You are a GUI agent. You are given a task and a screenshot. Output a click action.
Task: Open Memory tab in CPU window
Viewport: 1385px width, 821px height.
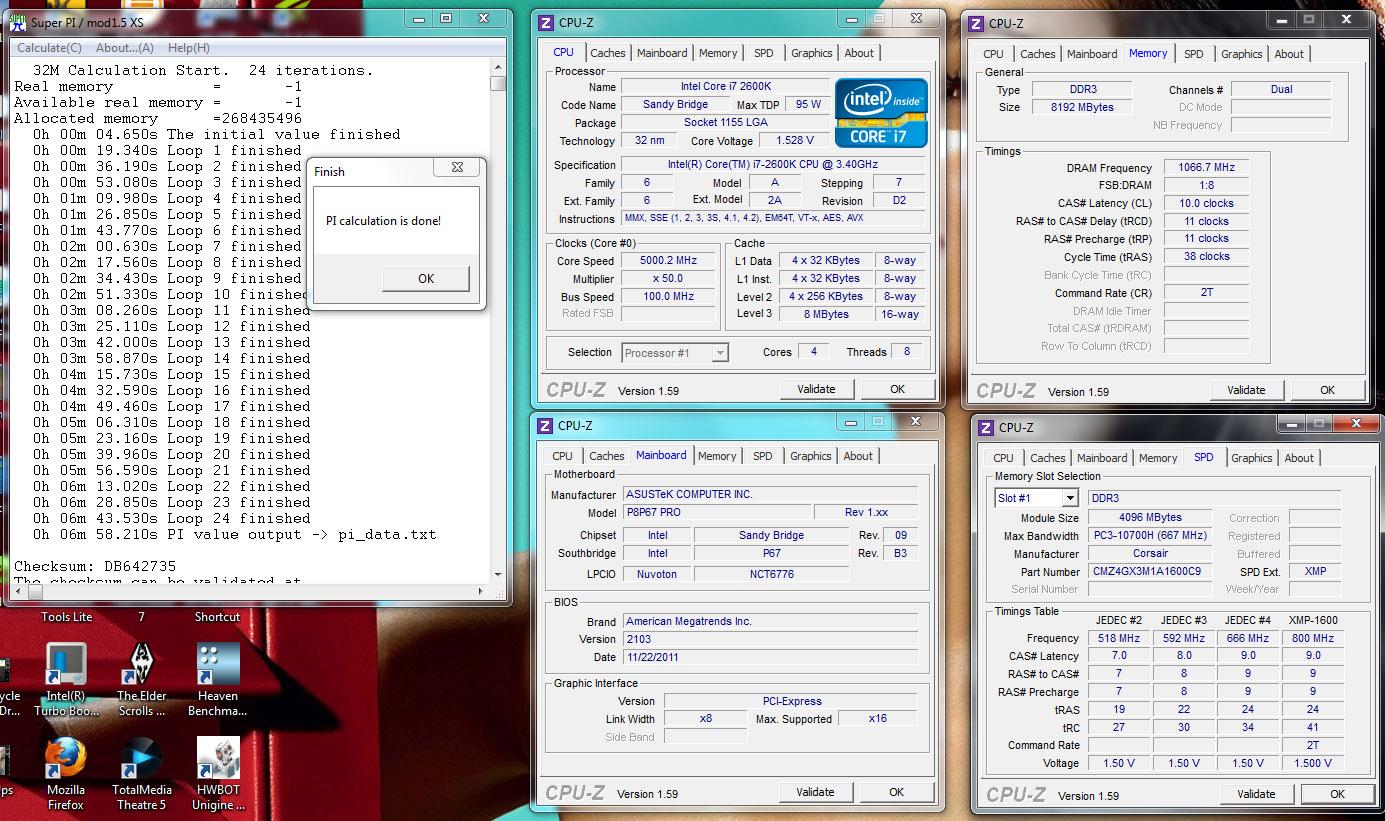[718, 53]
